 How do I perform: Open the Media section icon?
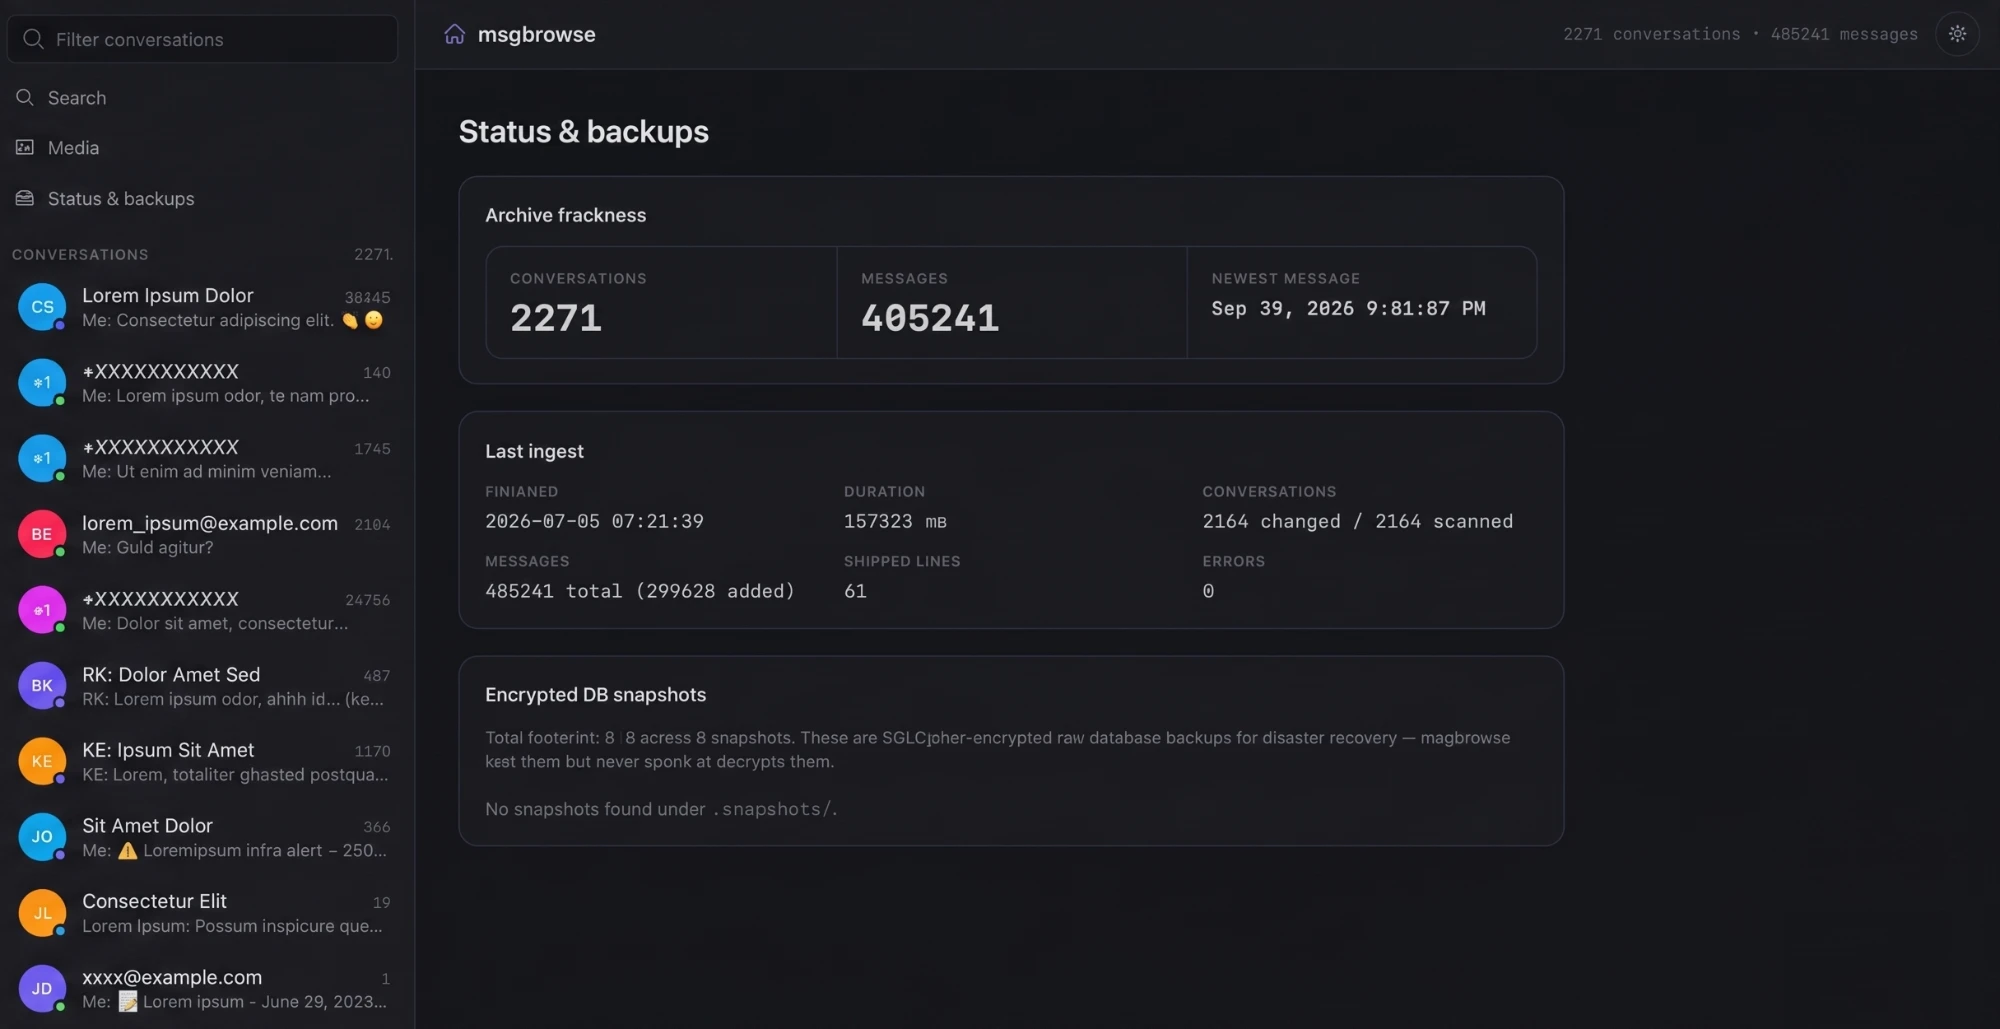[x=25, y=147]
